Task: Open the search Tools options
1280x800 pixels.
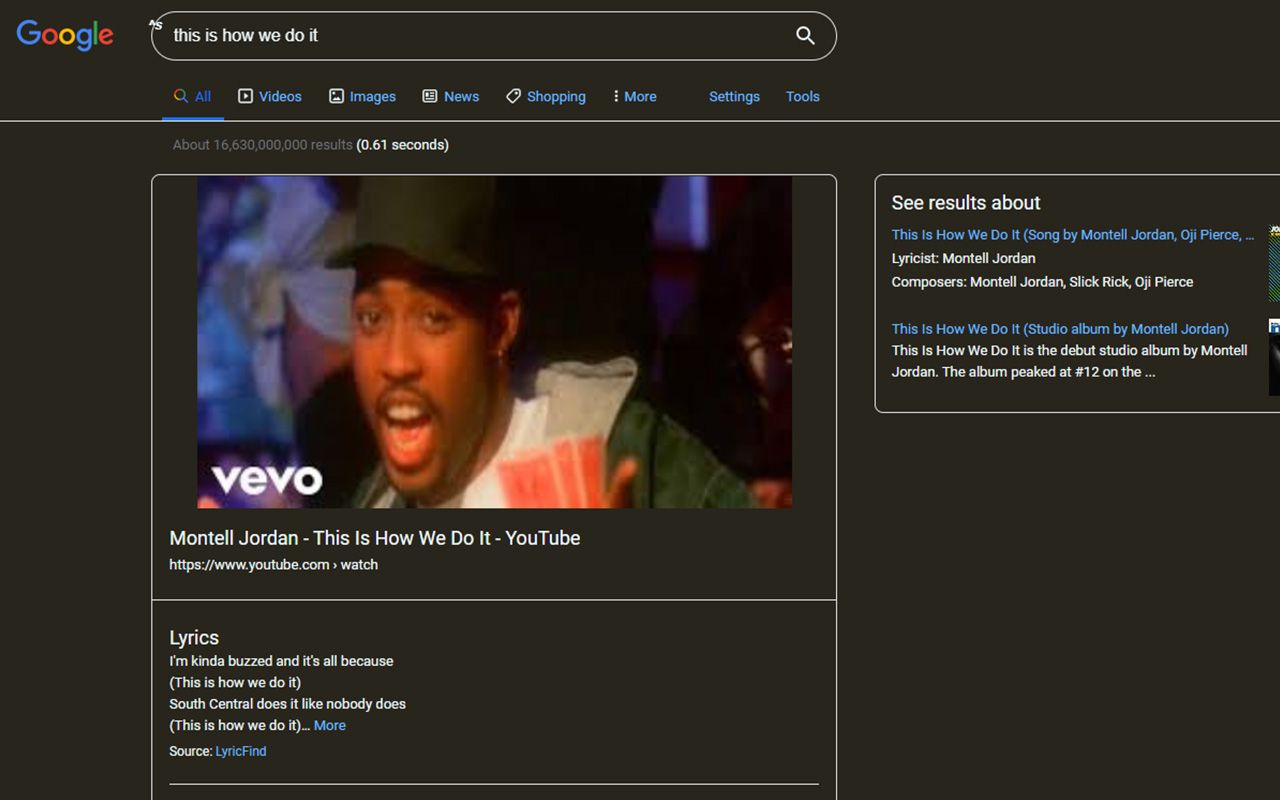Action: 802,96
